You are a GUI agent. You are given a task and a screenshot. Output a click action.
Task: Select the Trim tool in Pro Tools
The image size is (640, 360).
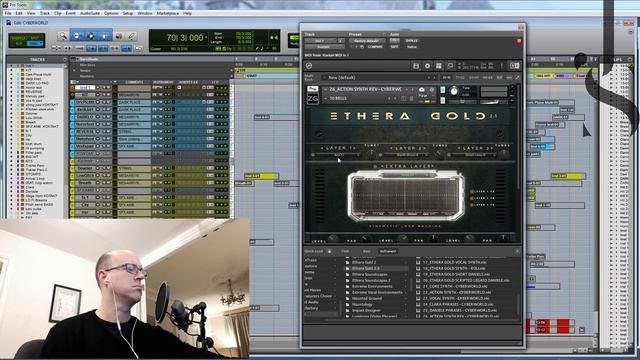(77, 36)
